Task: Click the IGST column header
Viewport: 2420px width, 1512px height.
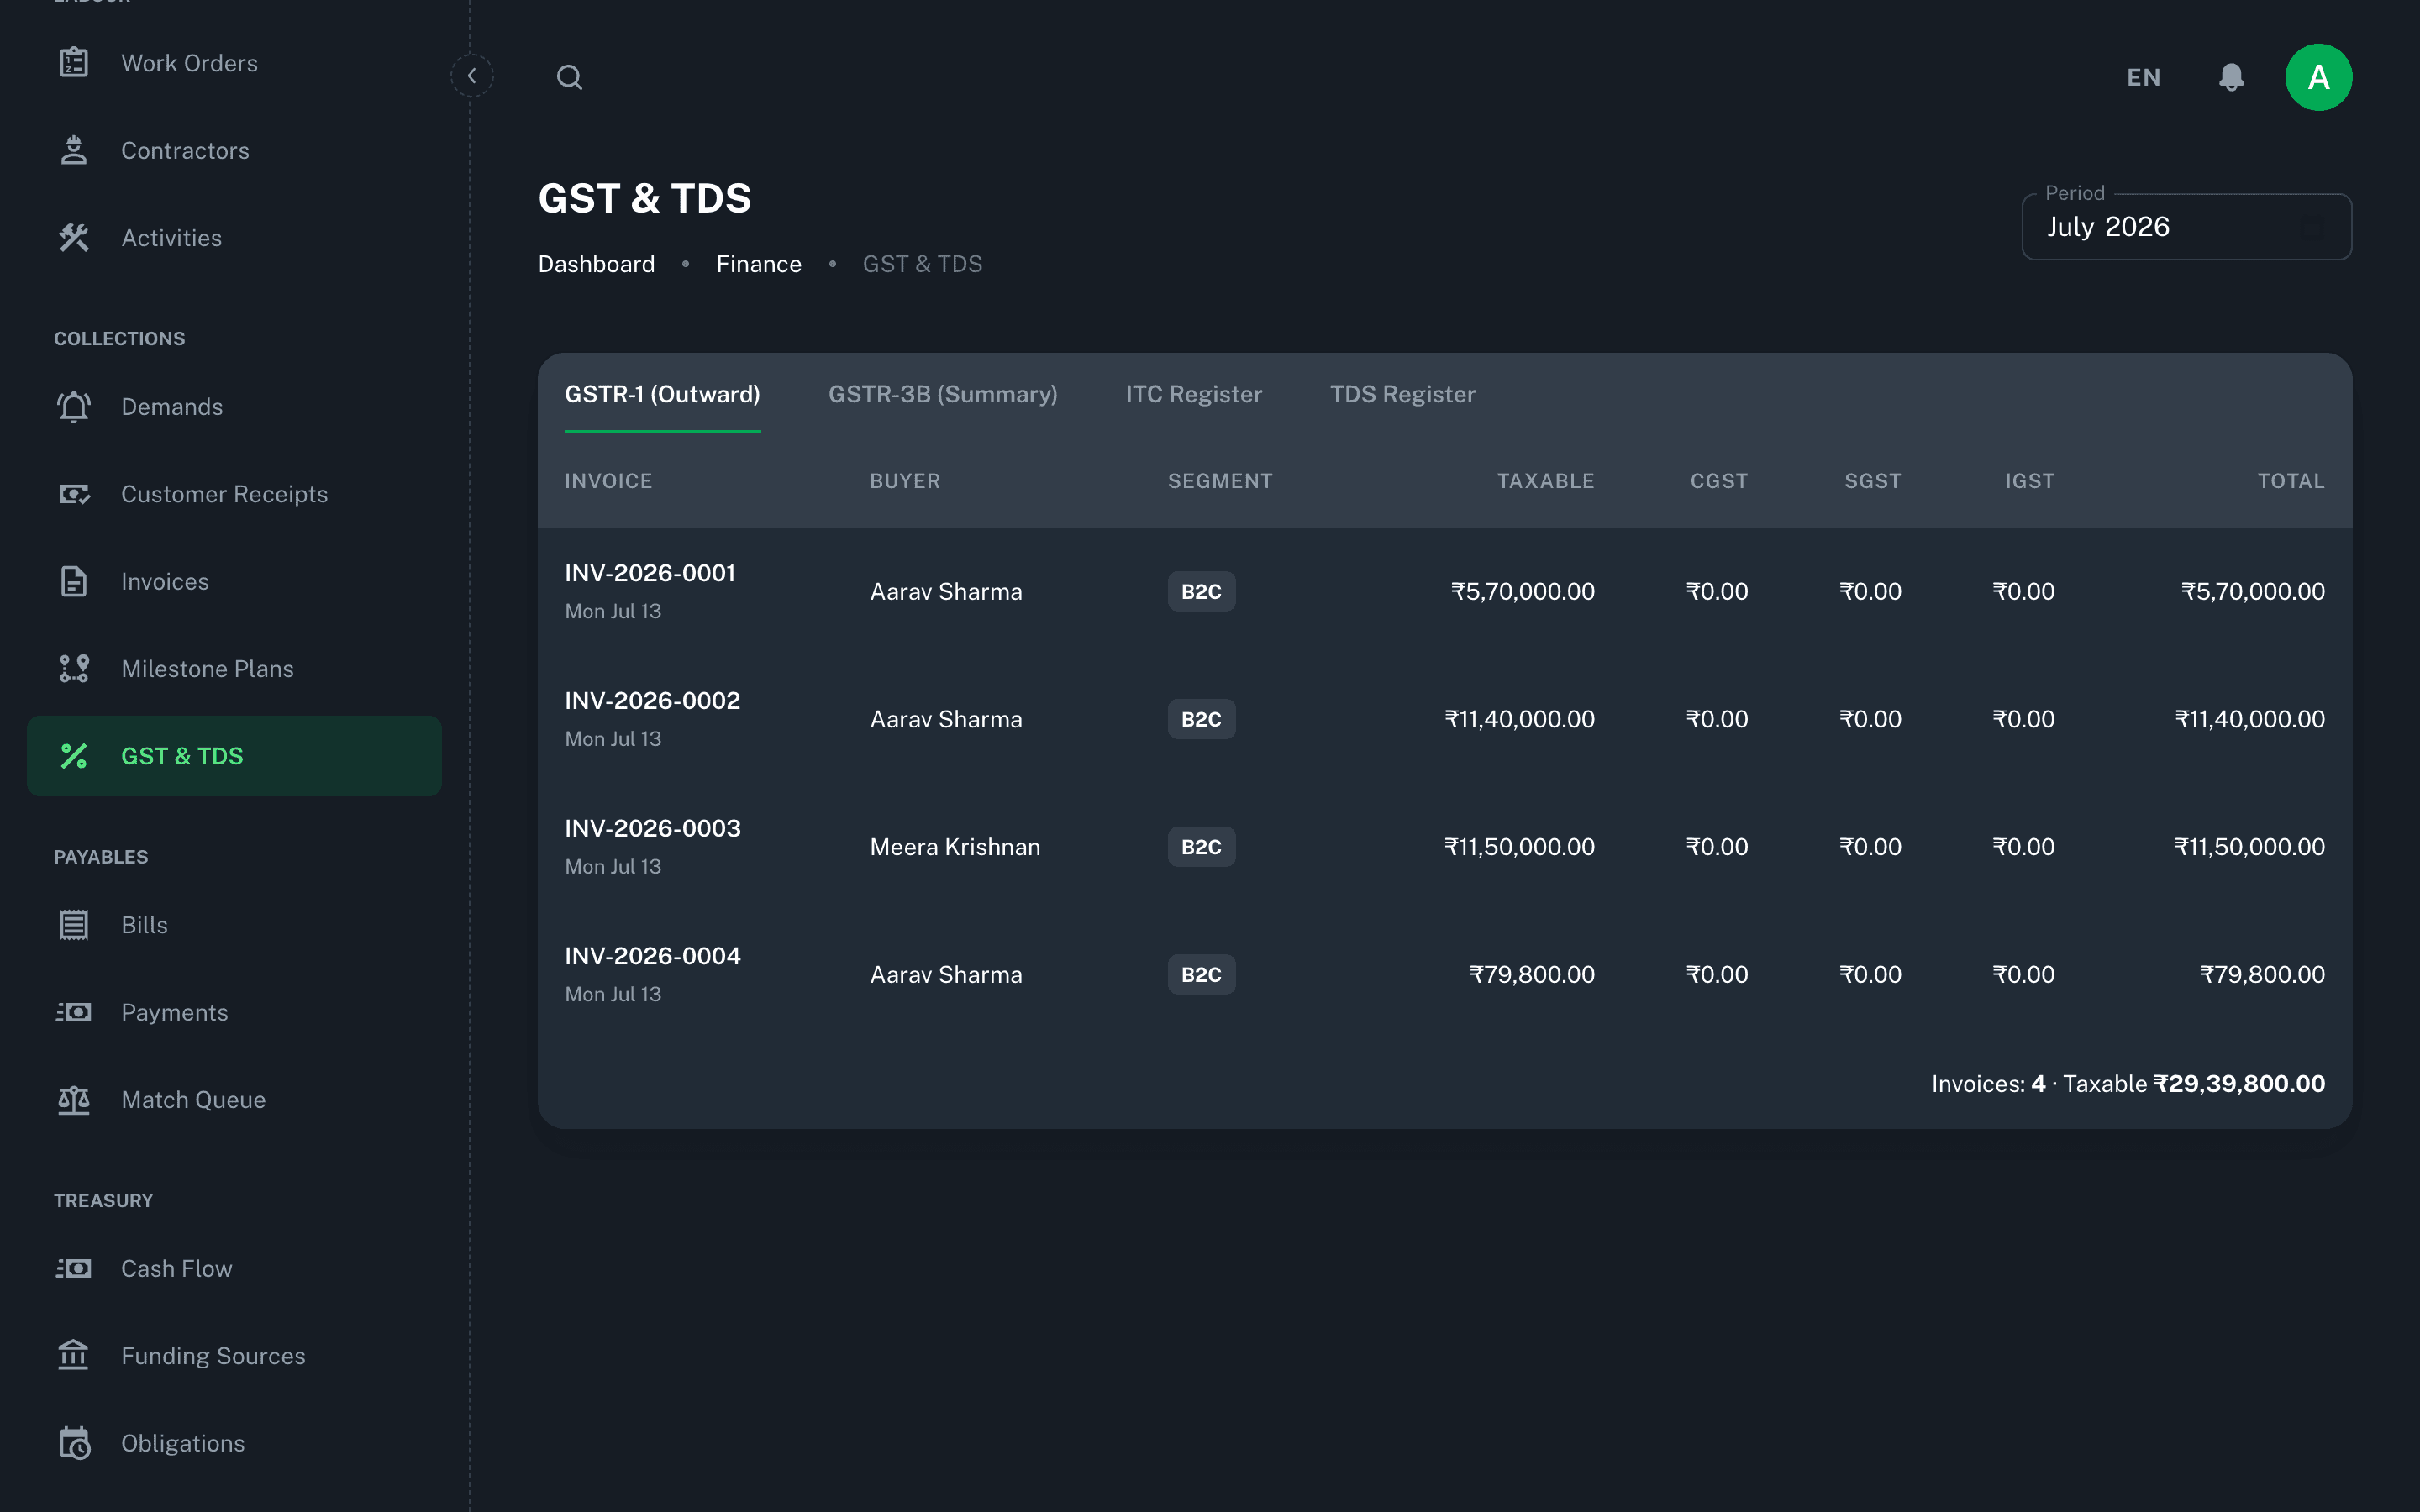Action: (2029, 481)
